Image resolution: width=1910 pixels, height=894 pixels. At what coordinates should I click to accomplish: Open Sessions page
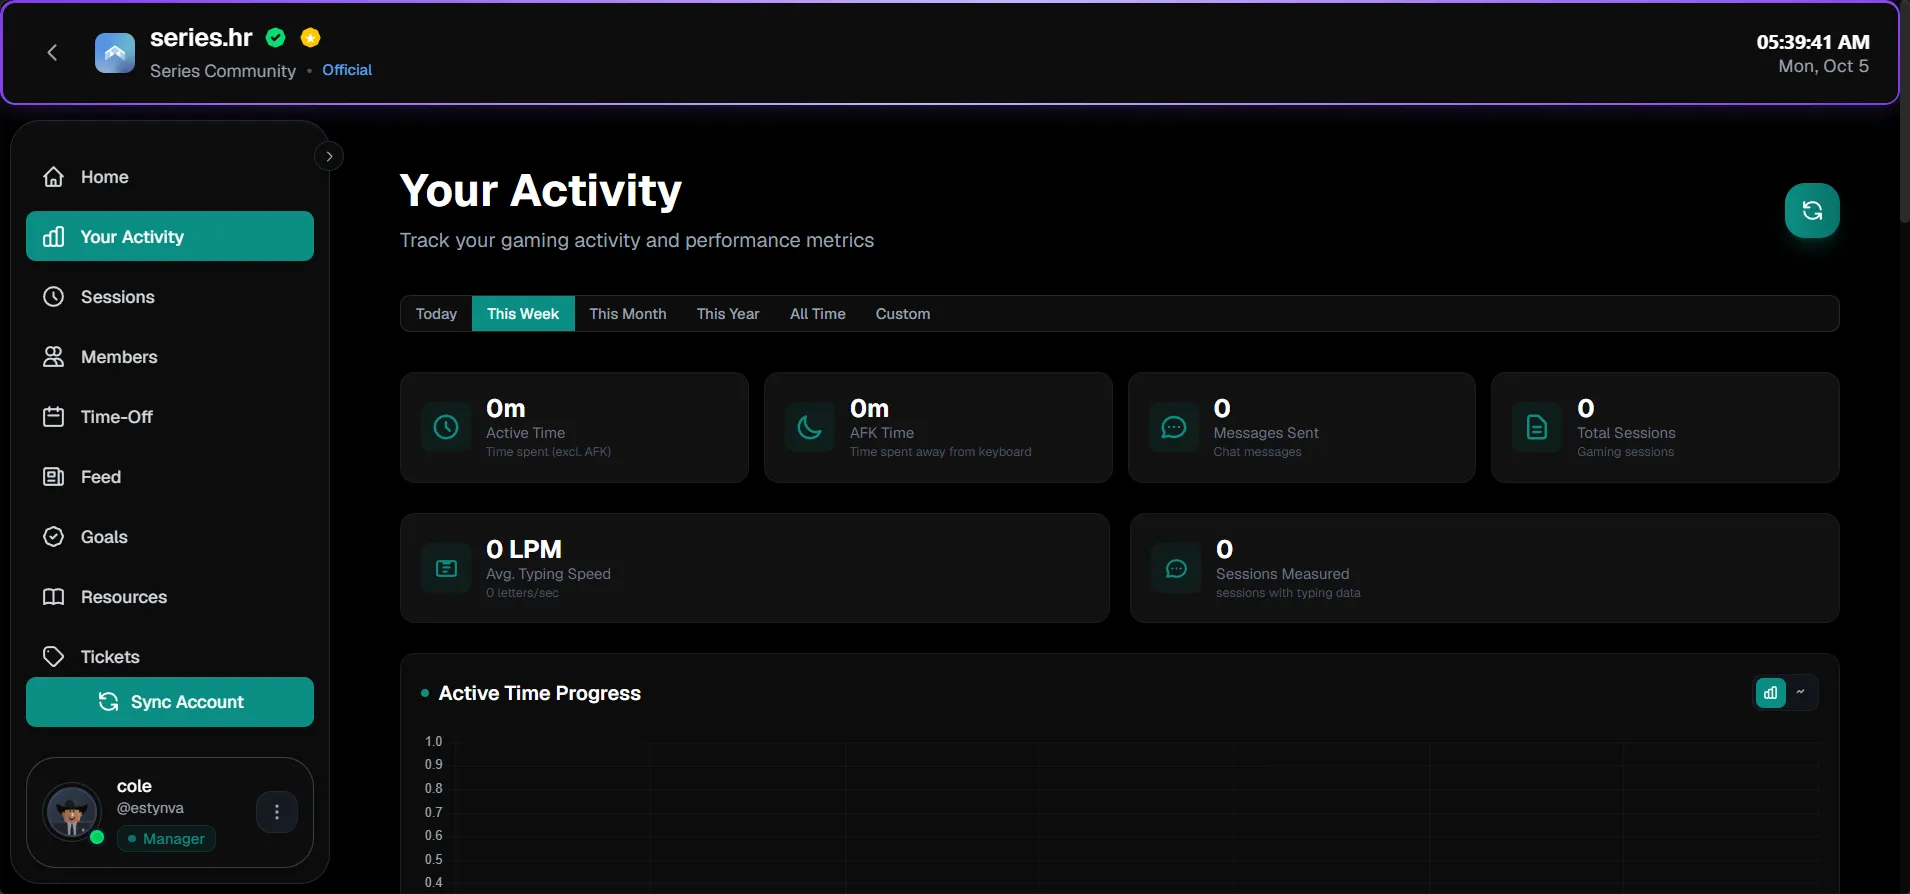170,297
